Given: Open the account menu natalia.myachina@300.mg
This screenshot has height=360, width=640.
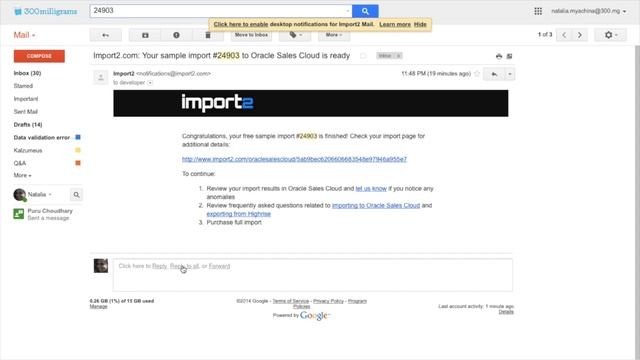Looking at the screenshot, I should pos(589,11).
